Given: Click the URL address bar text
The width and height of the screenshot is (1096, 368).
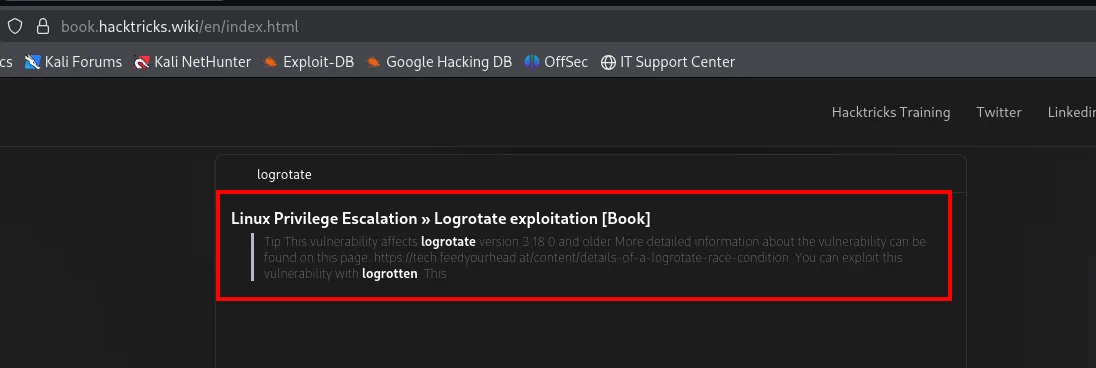Looking at the screenshot, I should pos(180,27).
